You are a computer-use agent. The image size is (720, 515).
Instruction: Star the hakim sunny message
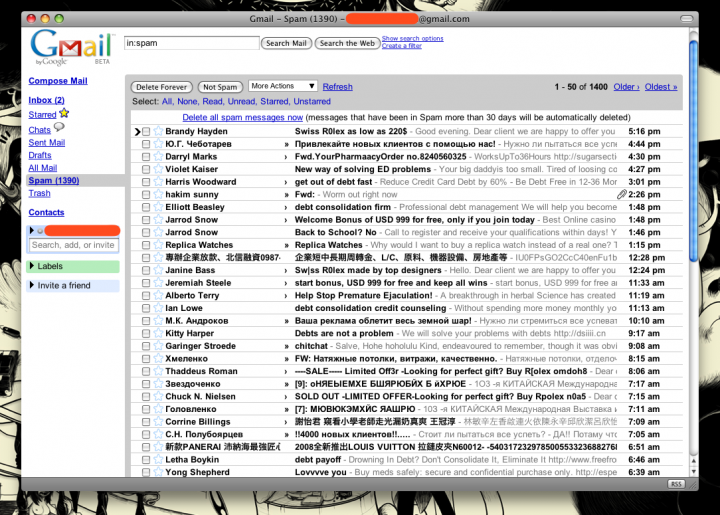[158, 194]
